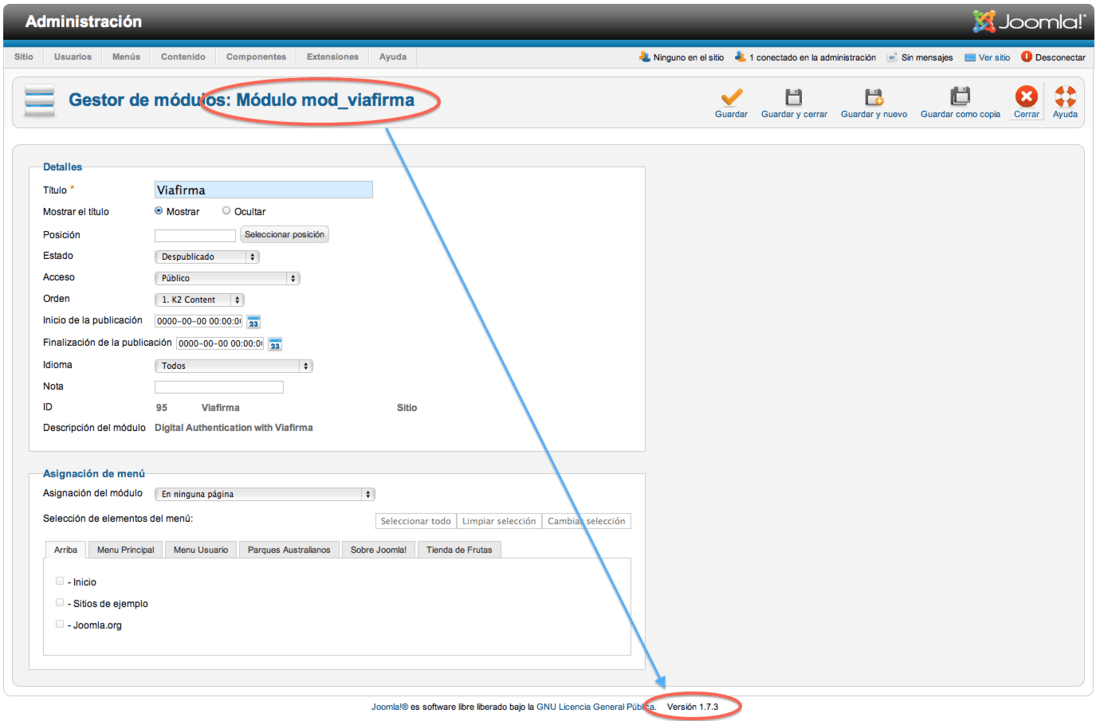1100x721 pixels.
Task: Click the Nota text field
Action: click(219, 387)
